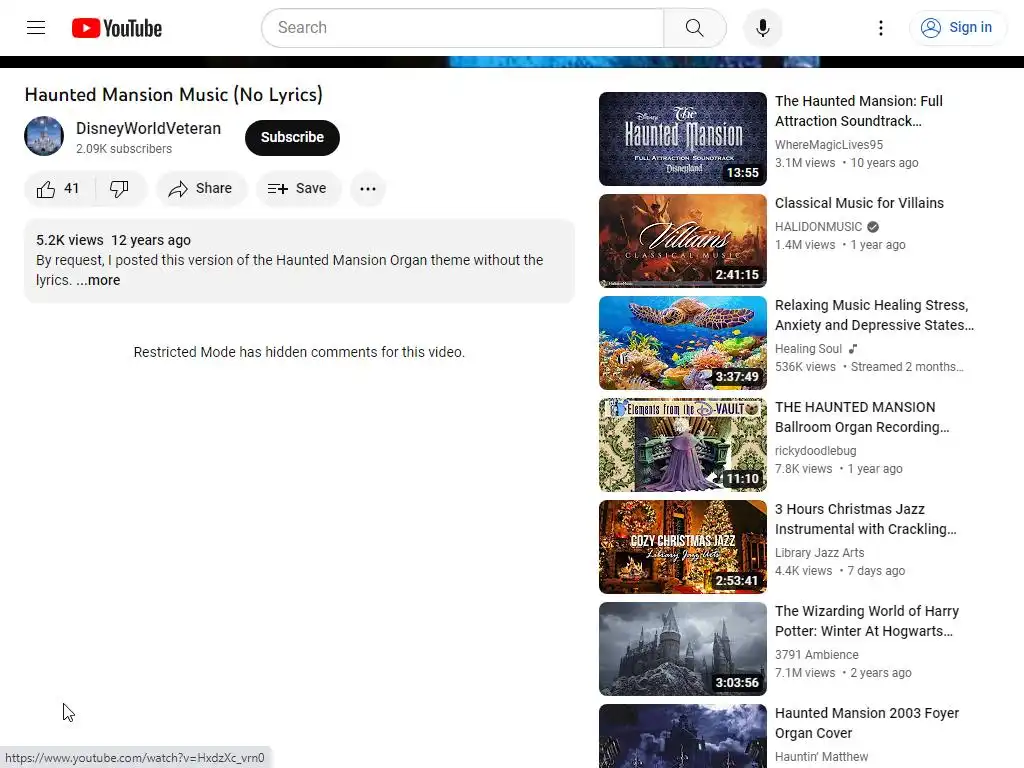1024x768 pixels.
Task: Like the video with thumbs up
Action: tap(59, 189)
